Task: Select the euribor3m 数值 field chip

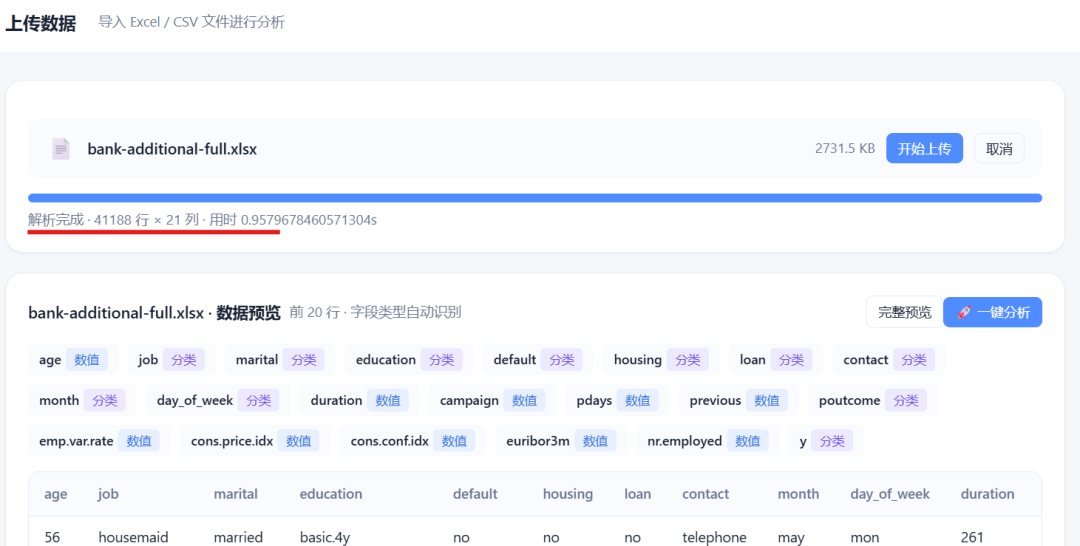Action: (x=561, y=441)
